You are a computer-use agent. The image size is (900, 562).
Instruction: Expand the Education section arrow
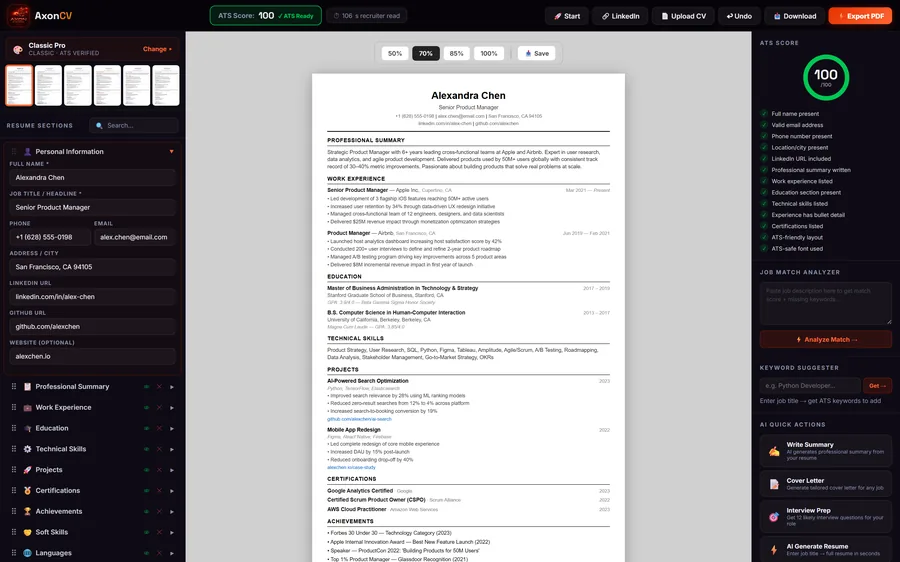coord(172,428)
